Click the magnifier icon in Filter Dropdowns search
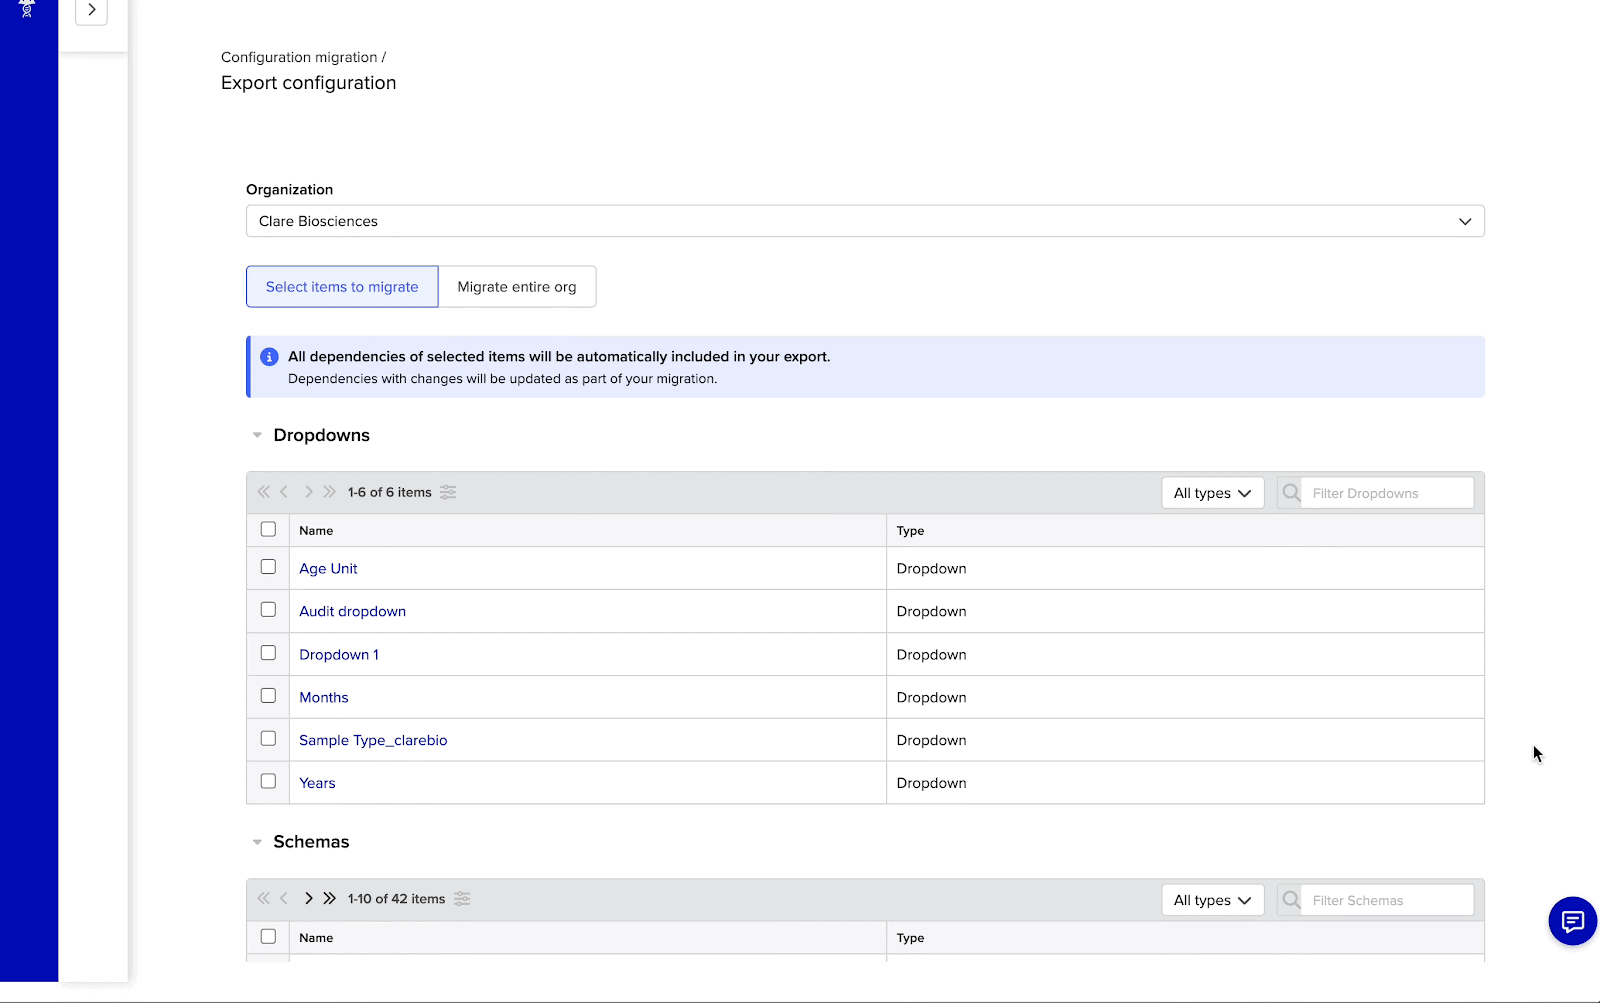The image size is (1600, 1003). click(x=1290, y=492)
